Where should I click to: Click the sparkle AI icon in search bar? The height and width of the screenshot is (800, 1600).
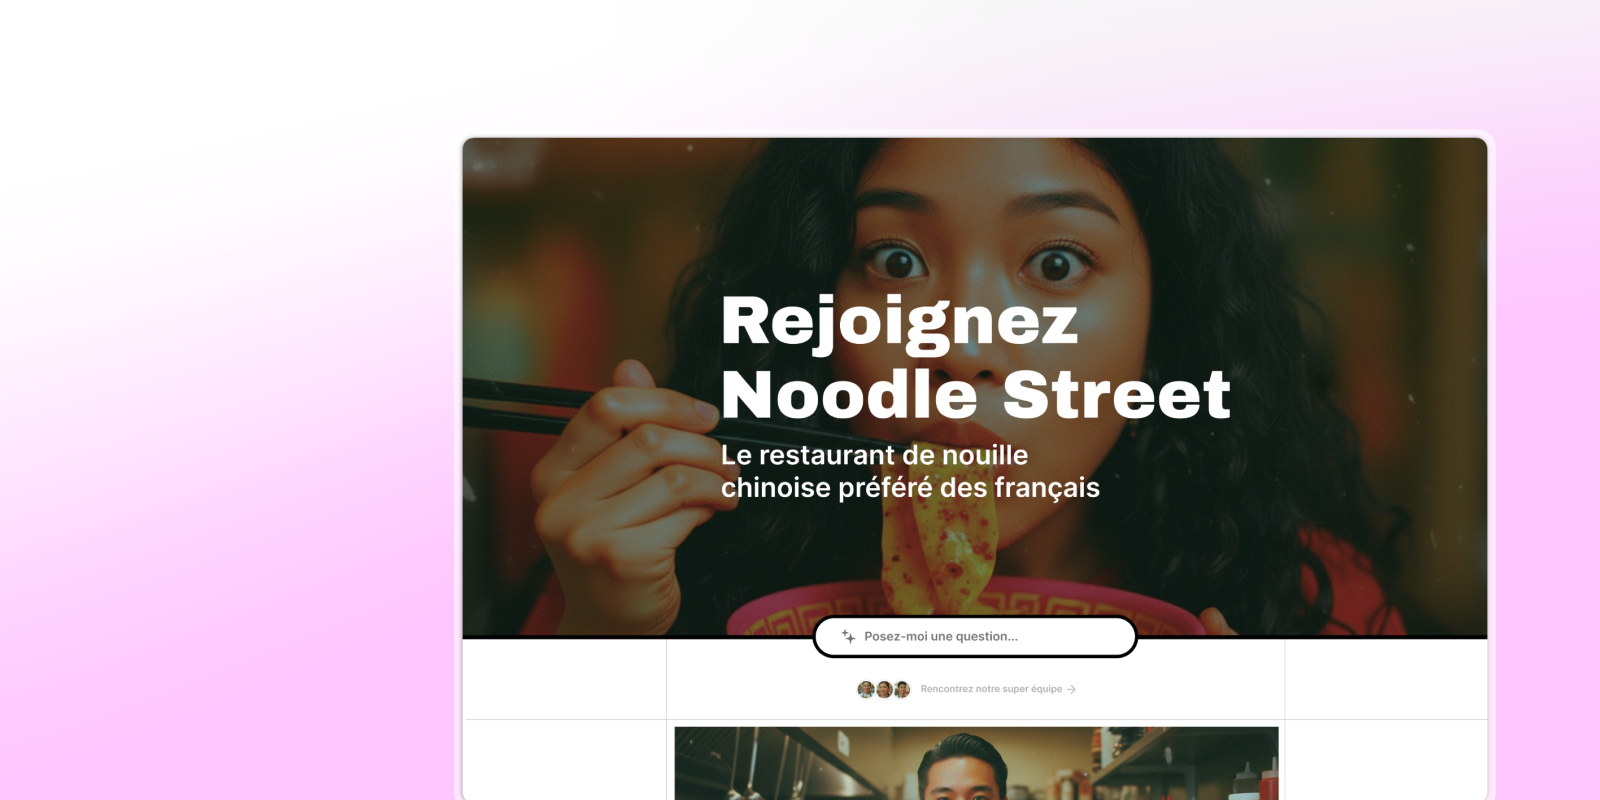(848, 636)
